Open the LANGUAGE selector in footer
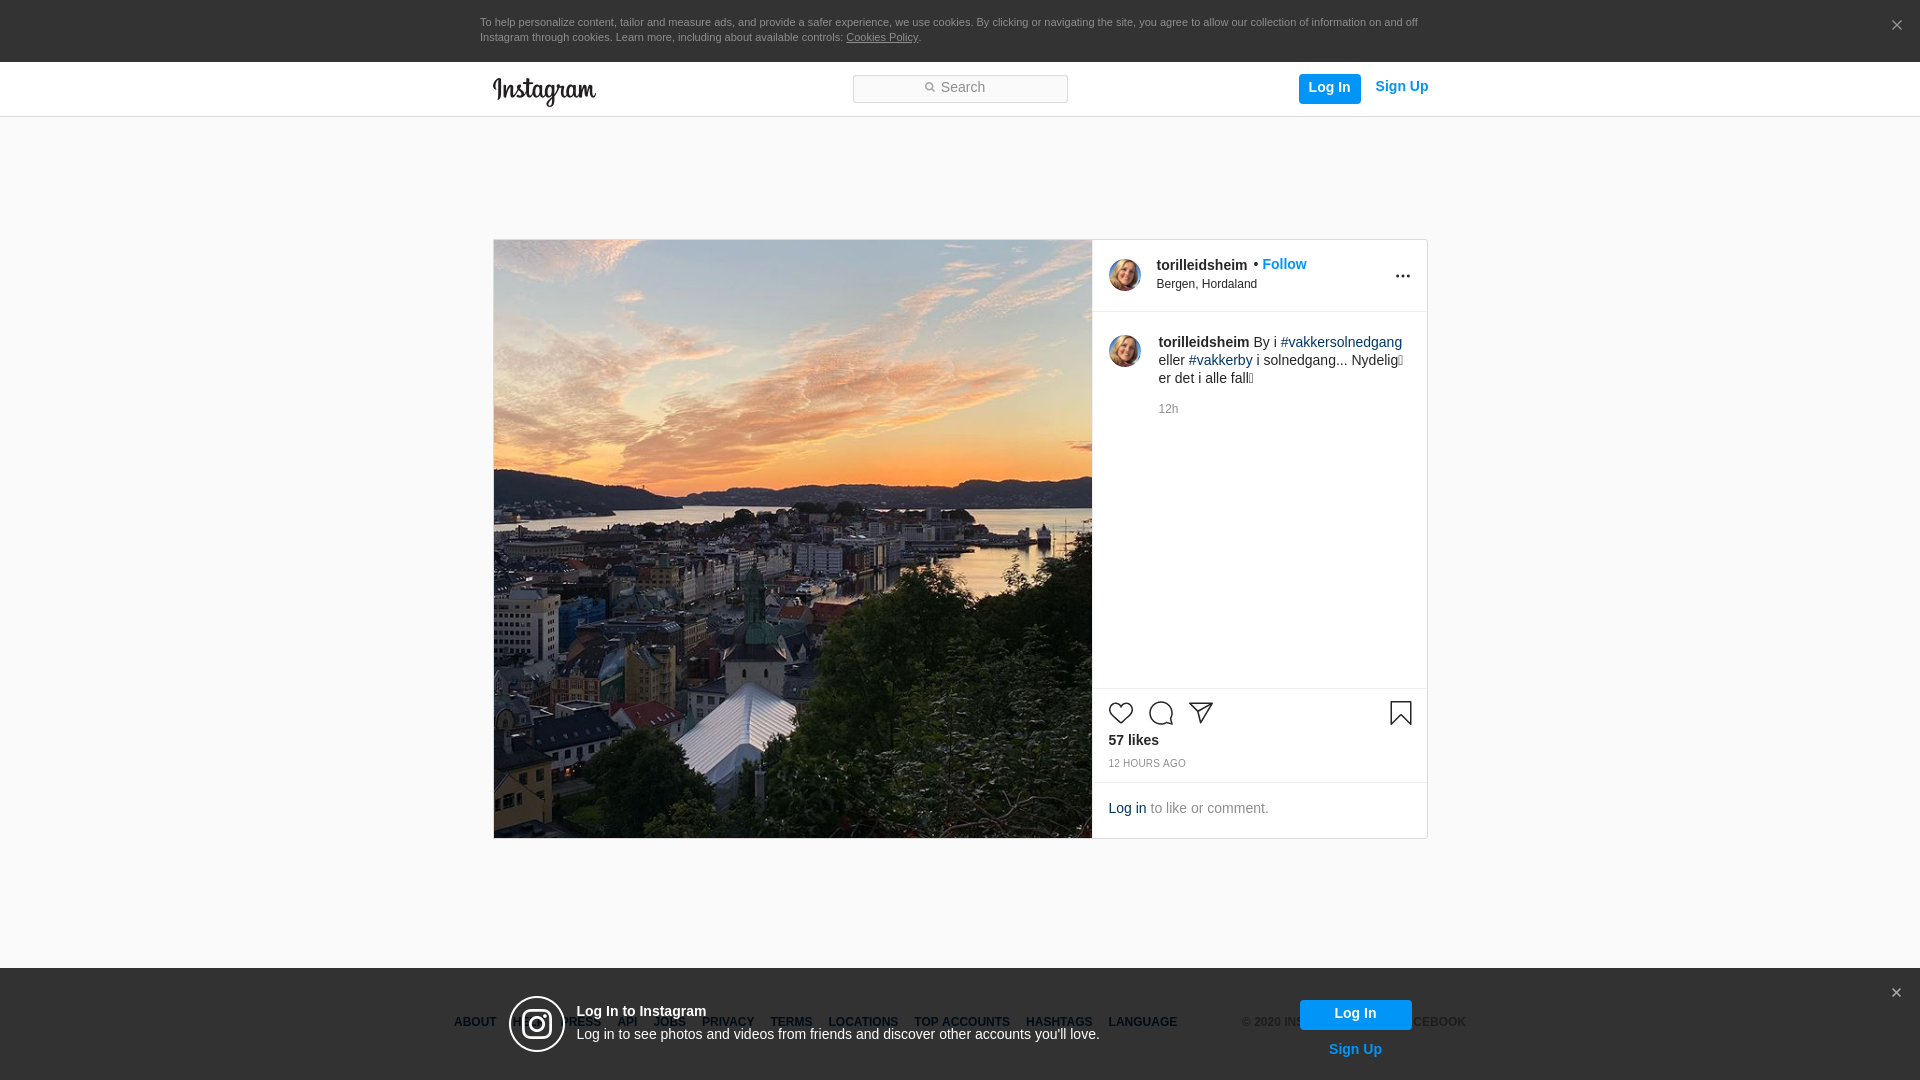 click(1142, 1022)
